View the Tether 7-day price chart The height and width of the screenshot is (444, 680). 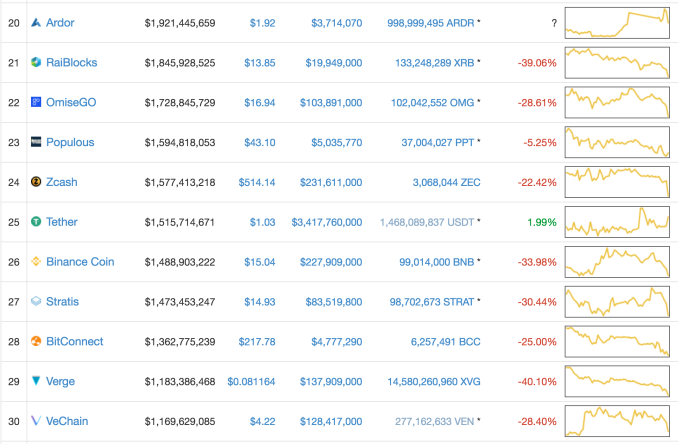click(617, 221)
